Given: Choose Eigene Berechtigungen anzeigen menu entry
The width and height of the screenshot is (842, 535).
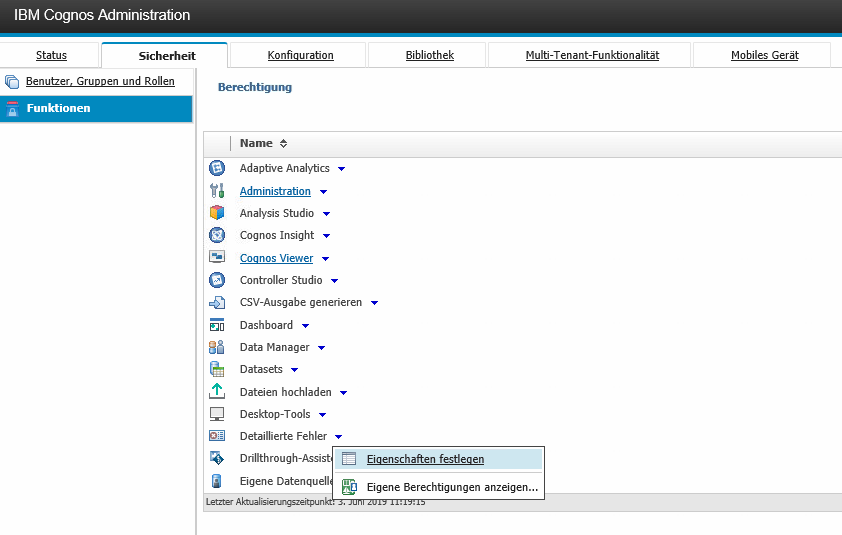Looking at the screenshot, I should 452,487.
